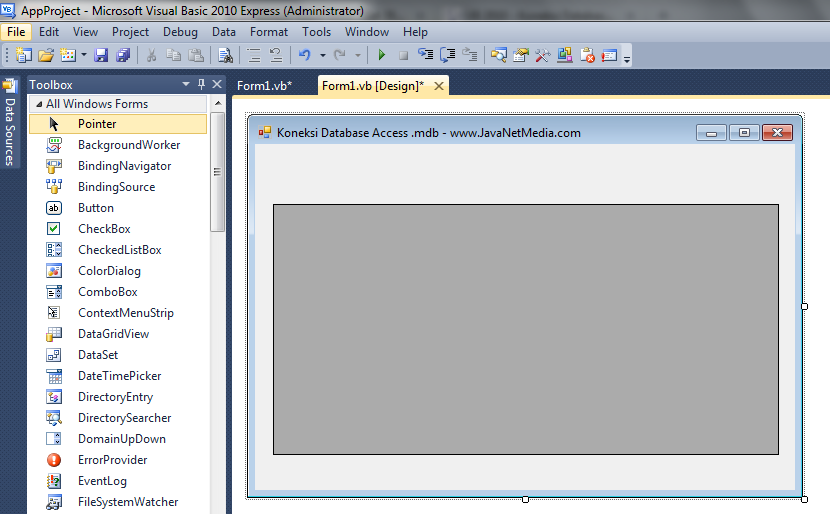Select the Button control in Toolbox

pyautogui.click(x=118, y=208)
